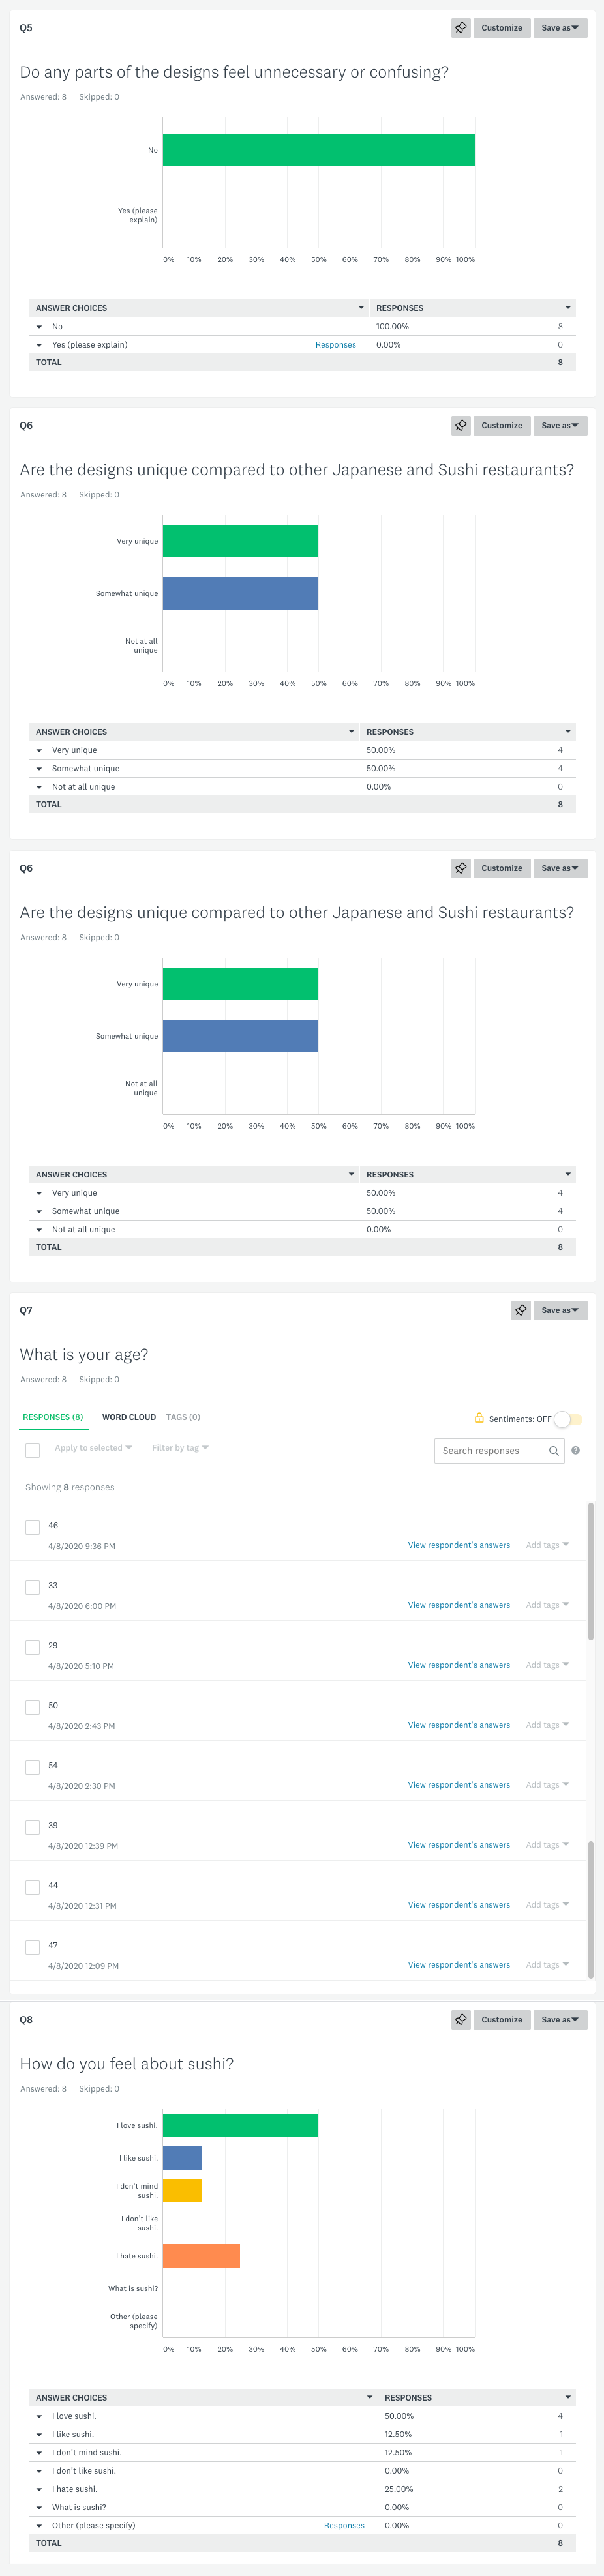This screenshot has height=2576, width=604.
Task: Click the orange 'I hate sushi.' bar
Action: click(x=201, y=2255)
